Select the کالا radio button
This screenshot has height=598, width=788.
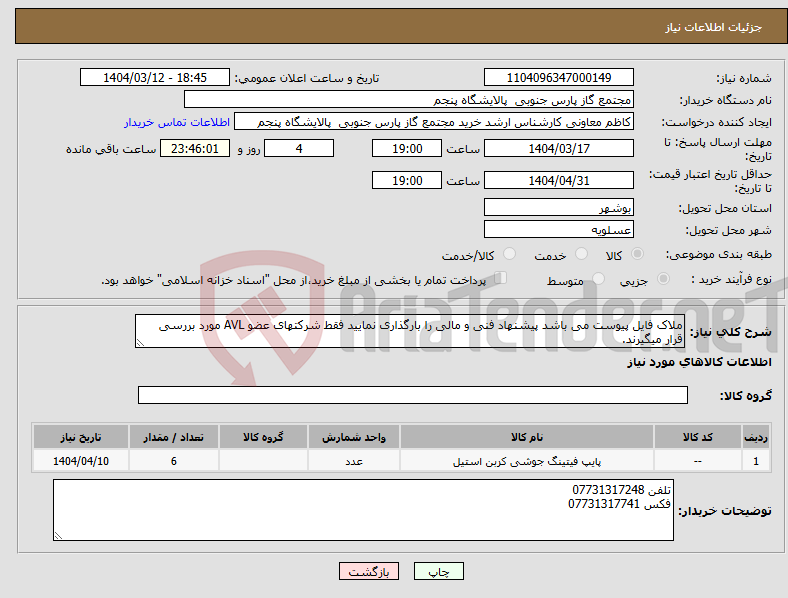637,254
